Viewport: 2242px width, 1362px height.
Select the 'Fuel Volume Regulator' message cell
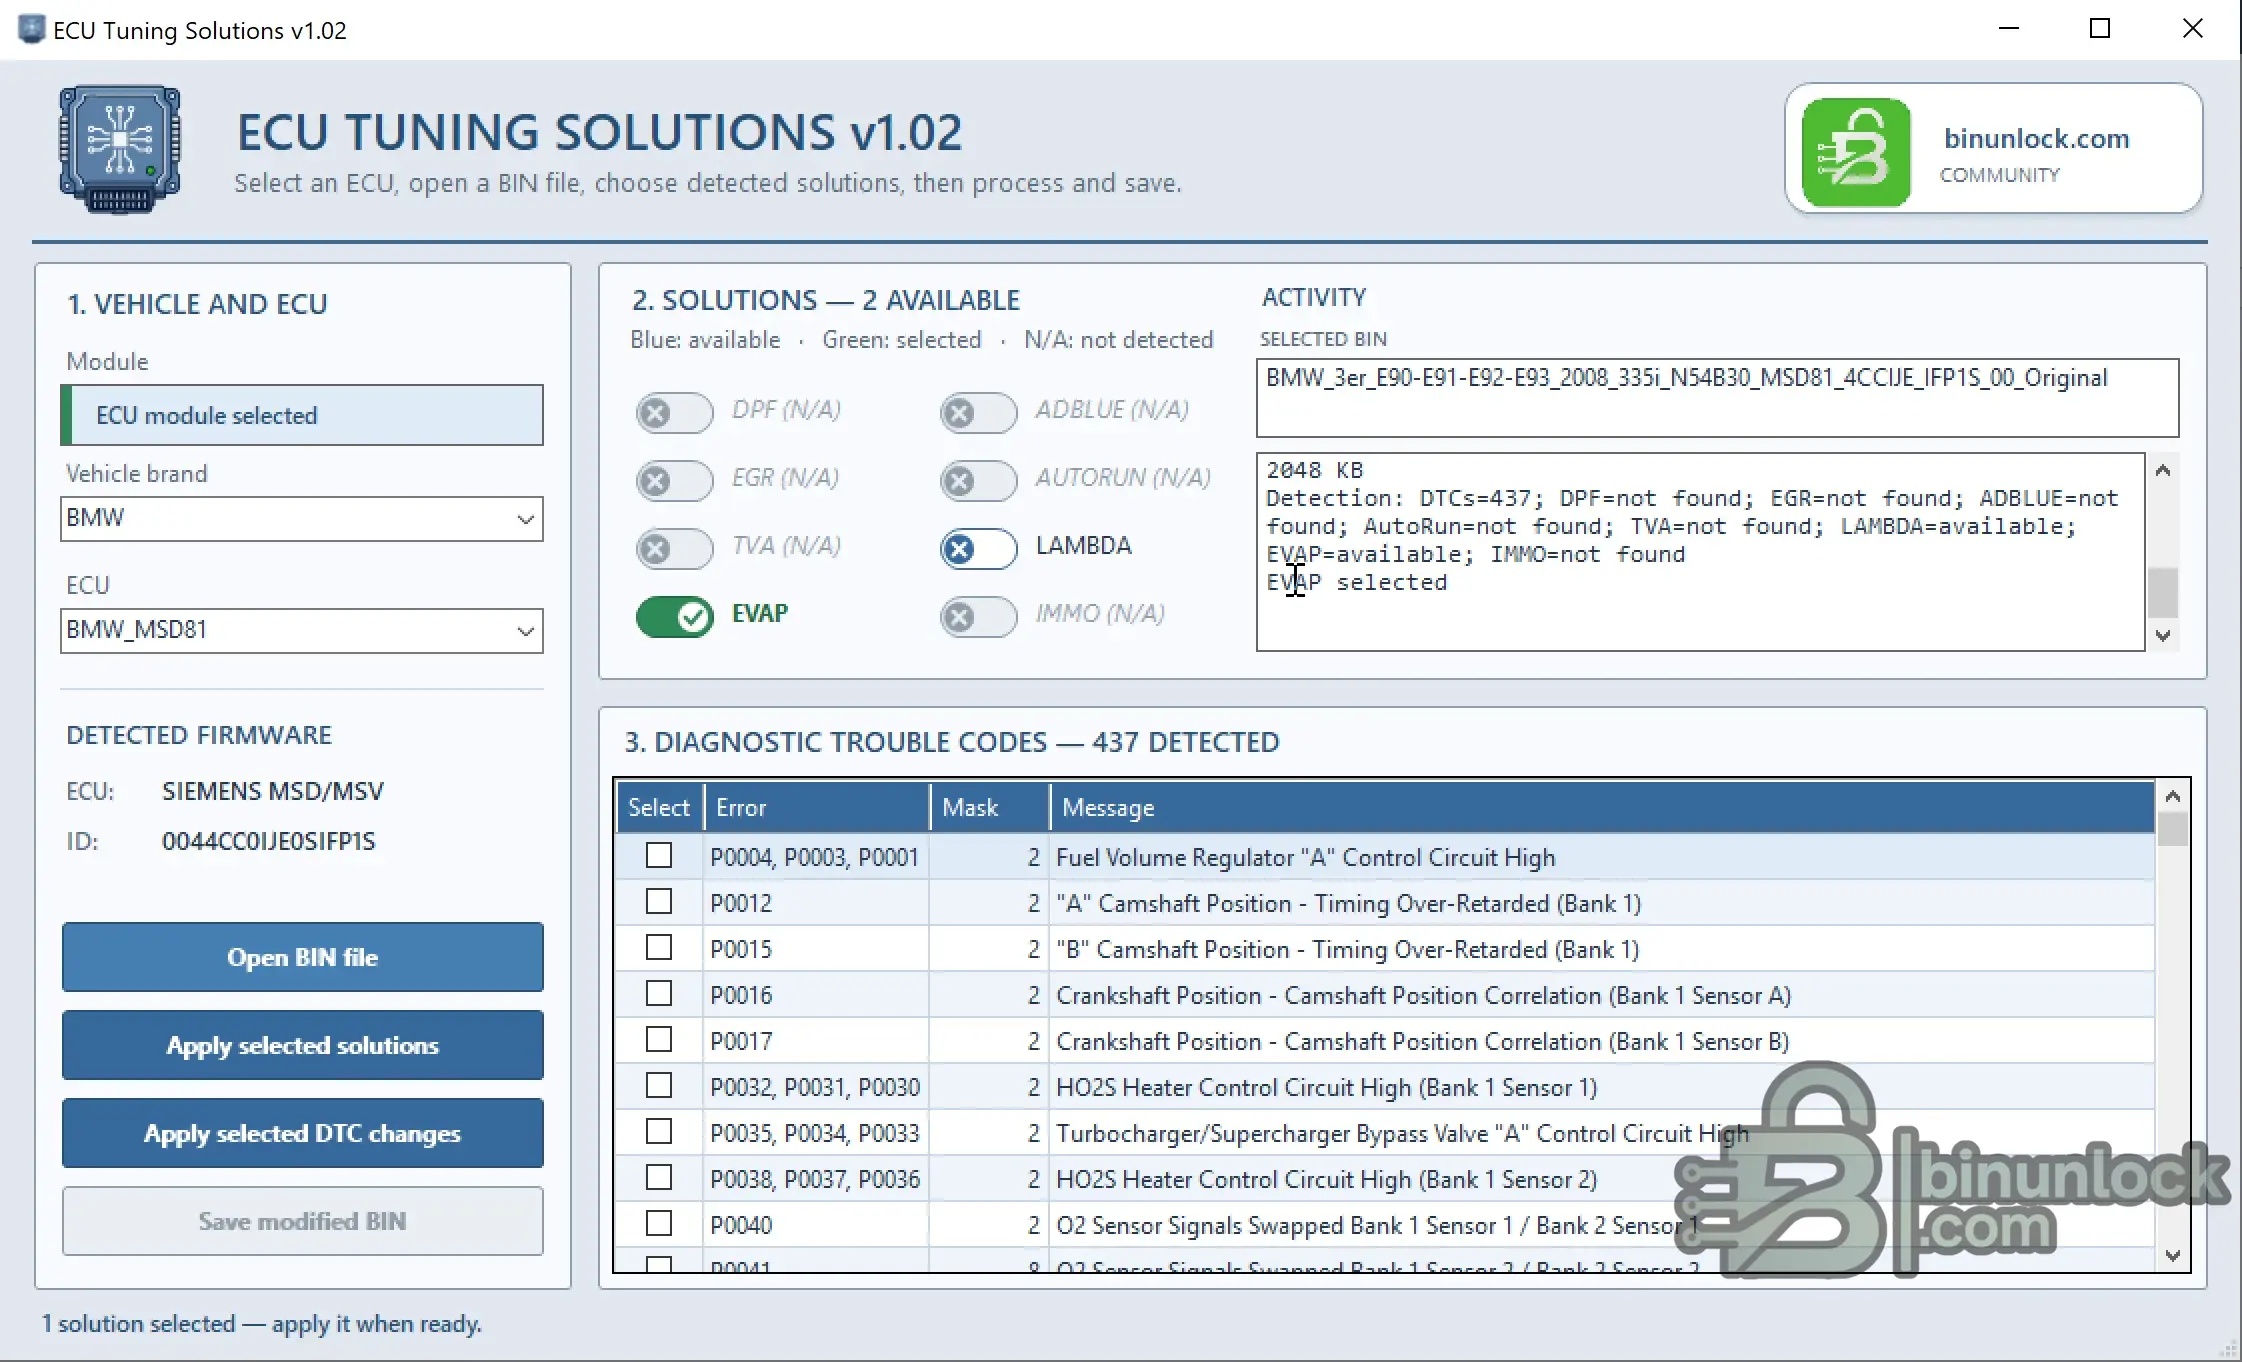[1602, 857]
